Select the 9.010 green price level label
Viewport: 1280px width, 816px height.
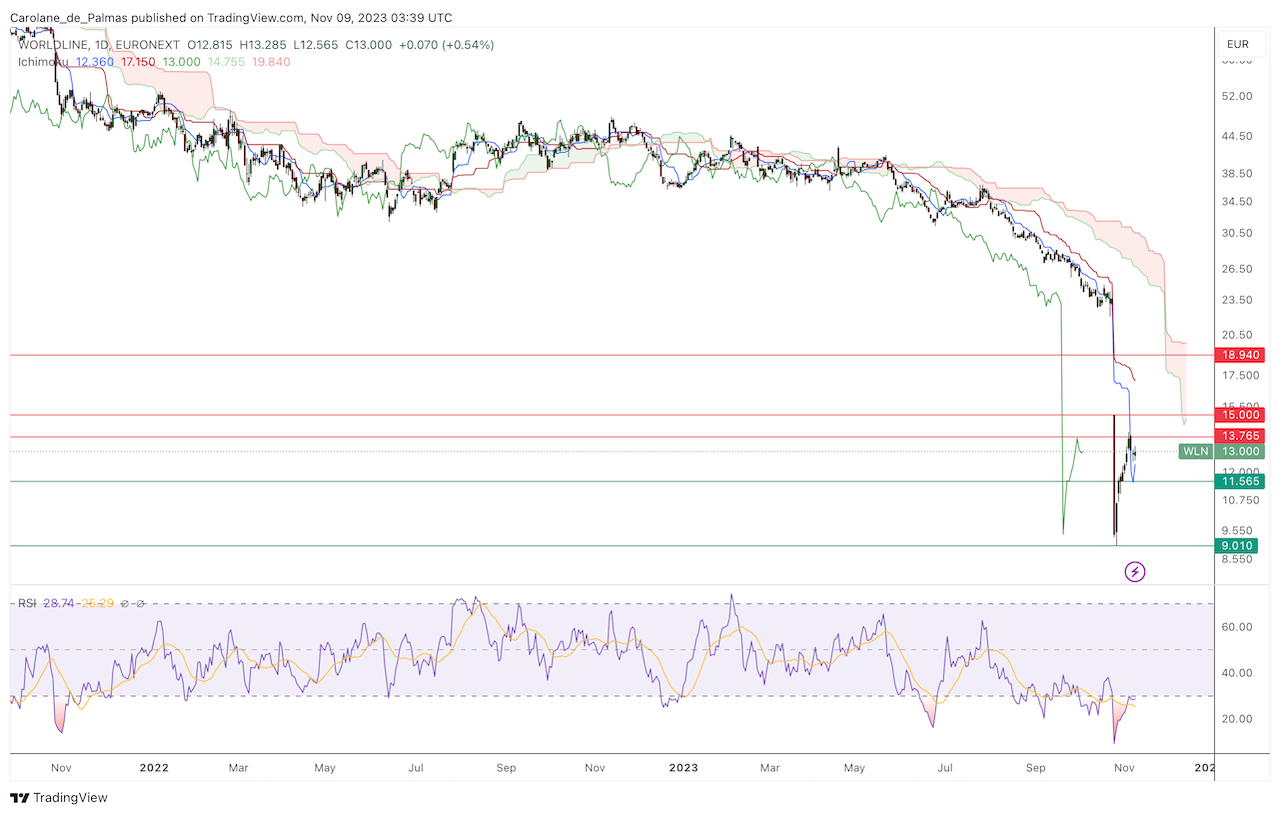pyautogui.click(x=1239, y=545)
